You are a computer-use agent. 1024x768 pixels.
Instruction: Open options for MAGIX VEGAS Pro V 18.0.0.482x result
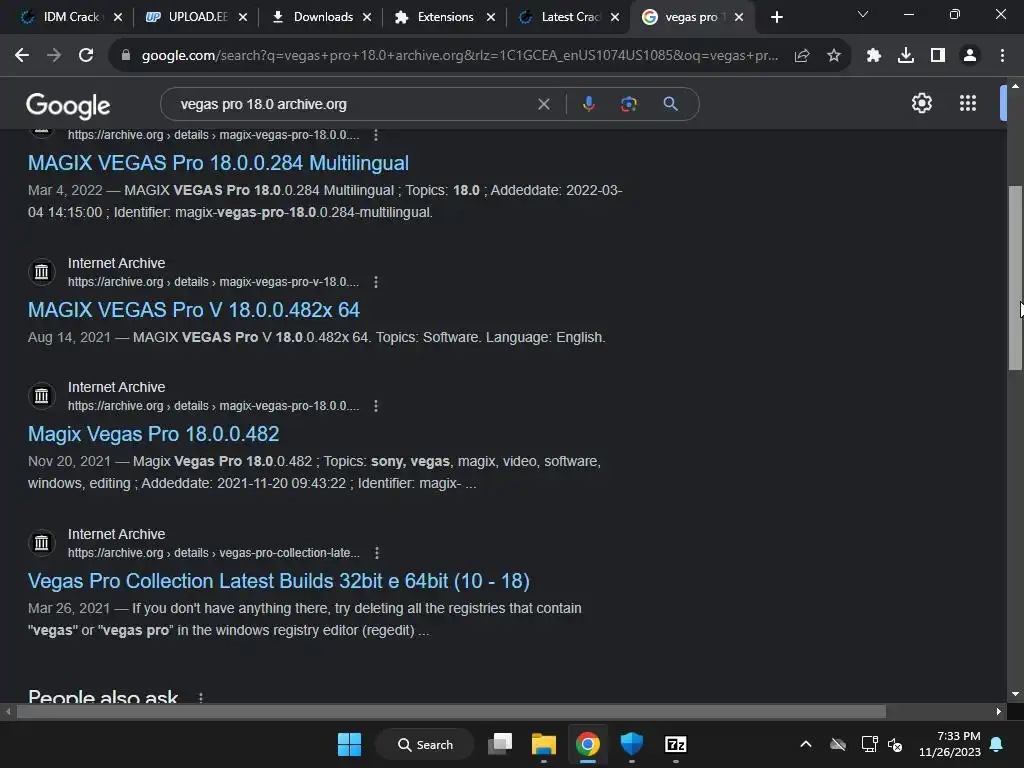(376, 282)
